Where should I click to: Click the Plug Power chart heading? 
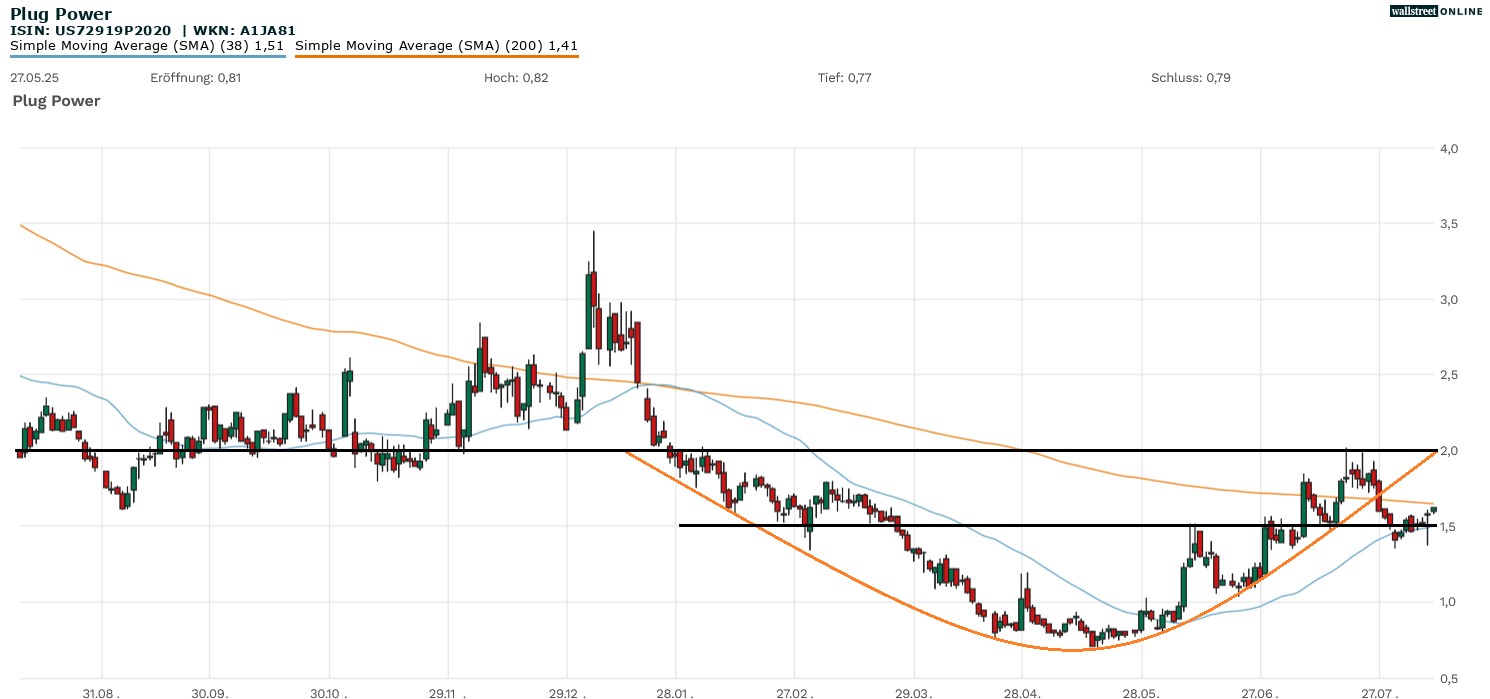point(56,101)
